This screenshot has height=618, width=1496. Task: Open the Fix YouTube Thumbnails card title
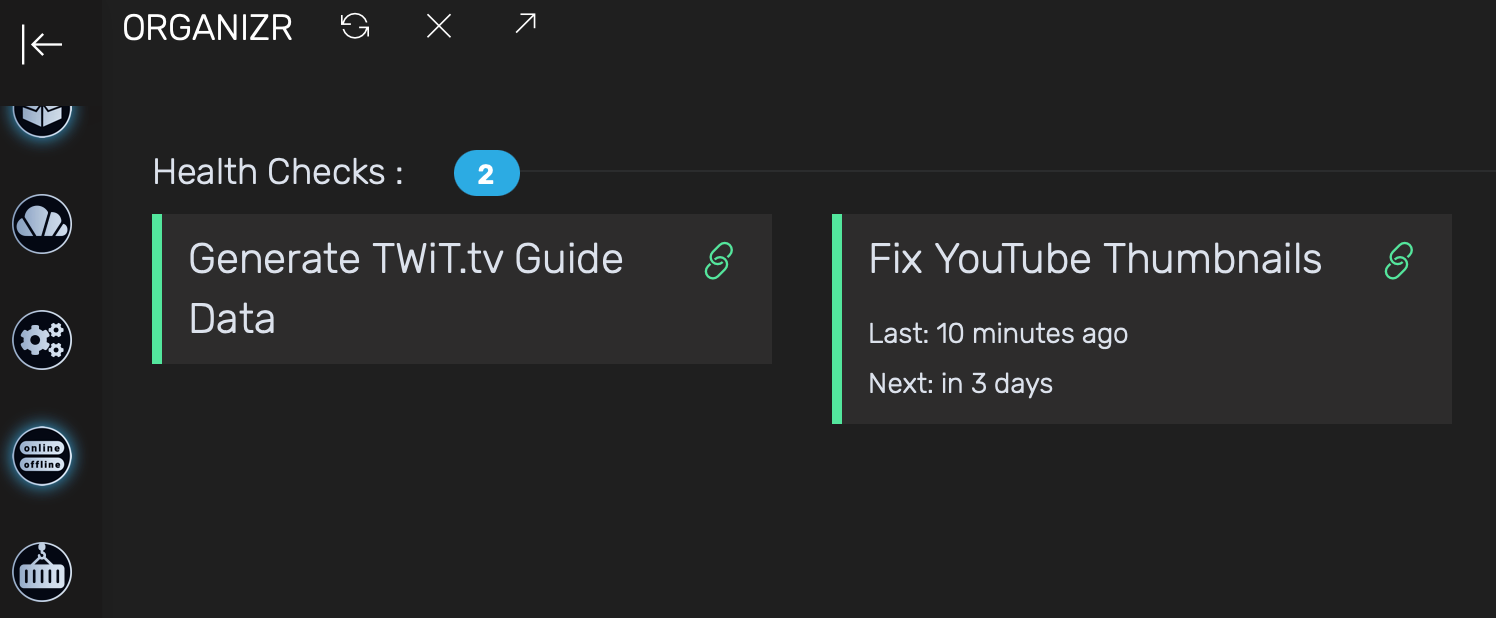coord(1095,260)
